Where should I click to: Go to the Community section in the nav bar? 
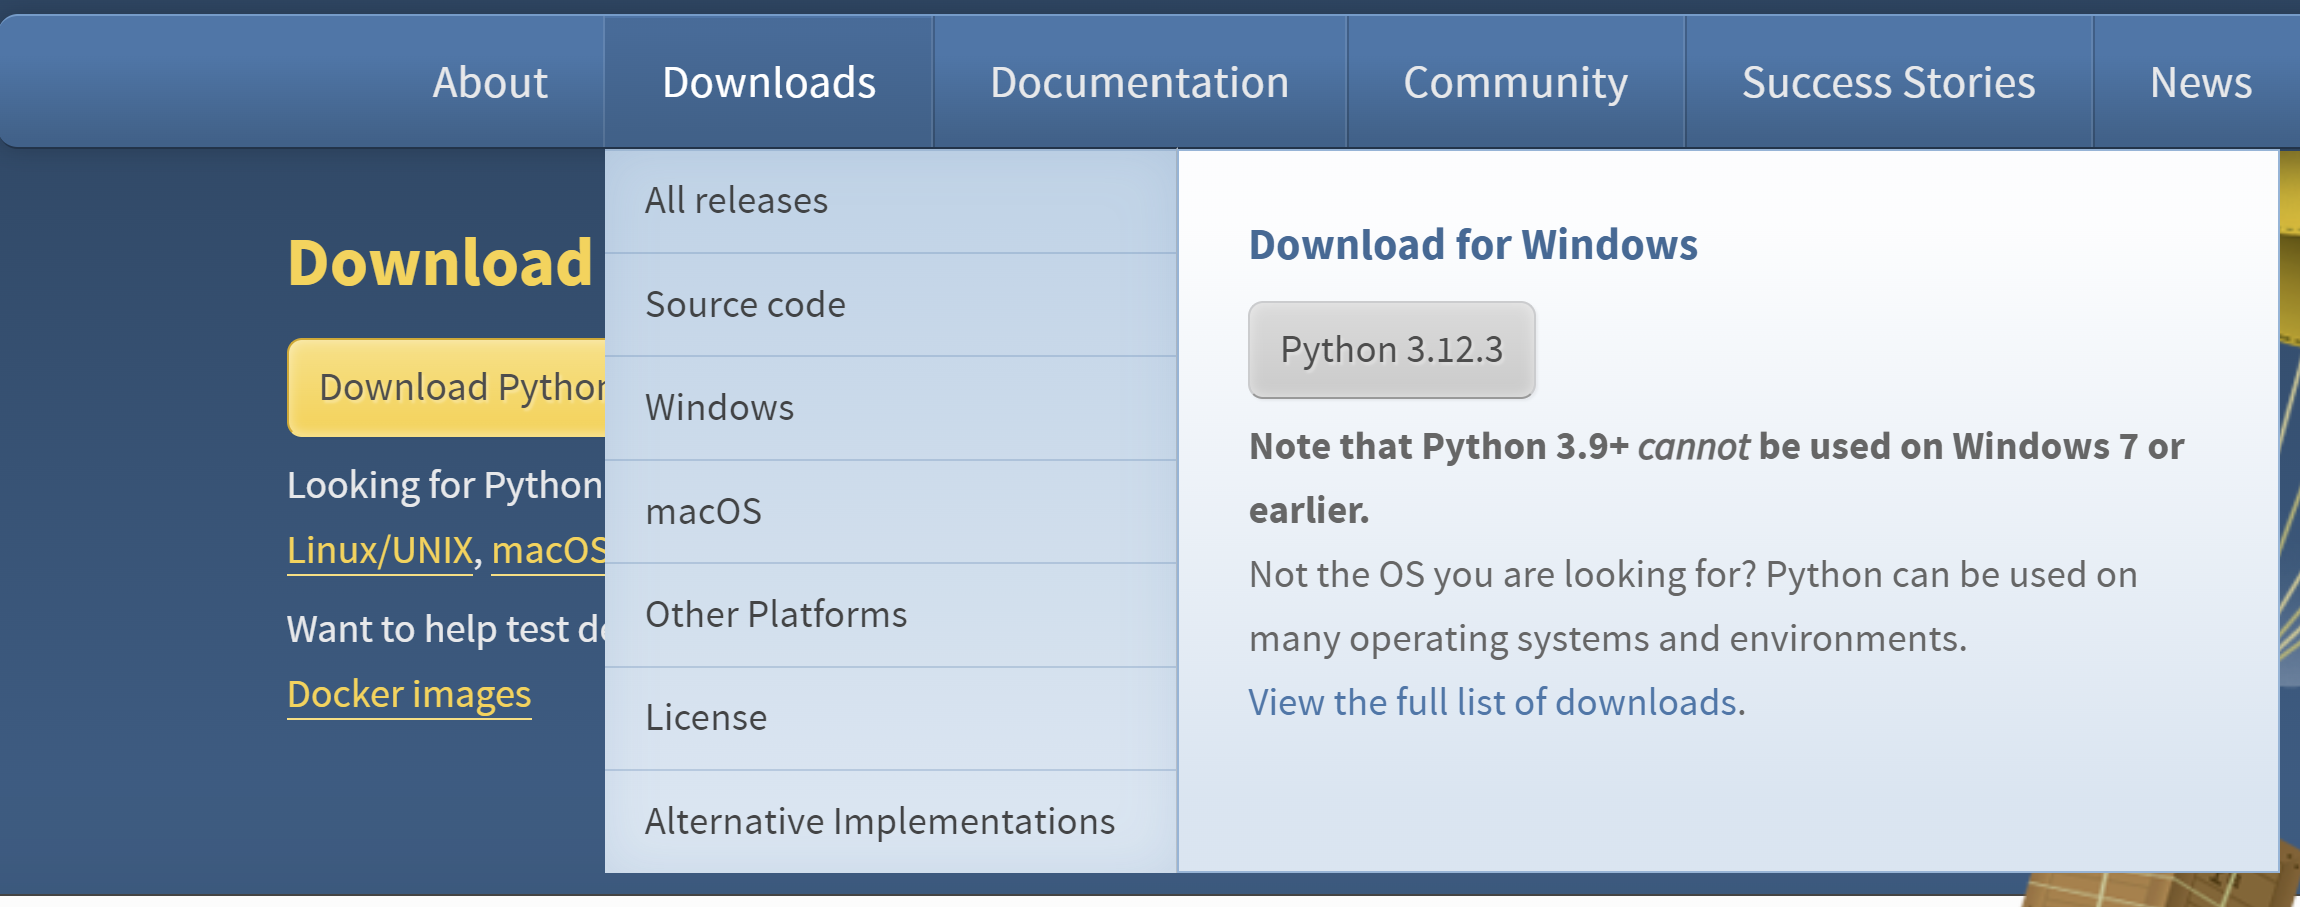(x=1515, y=83)
